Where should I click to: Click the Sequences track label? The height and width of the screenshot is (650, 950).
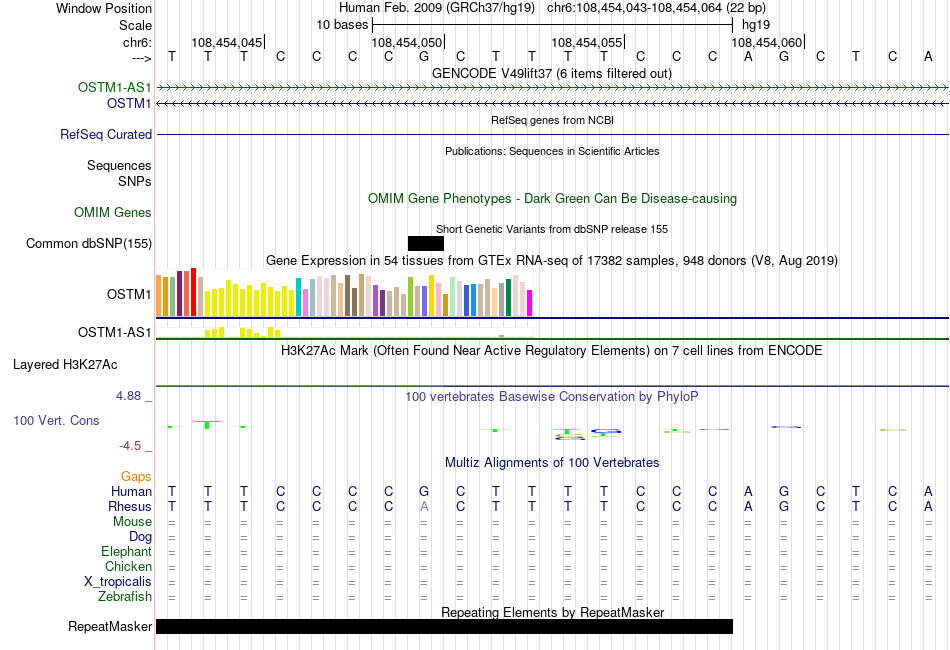[x=119, y=165]
